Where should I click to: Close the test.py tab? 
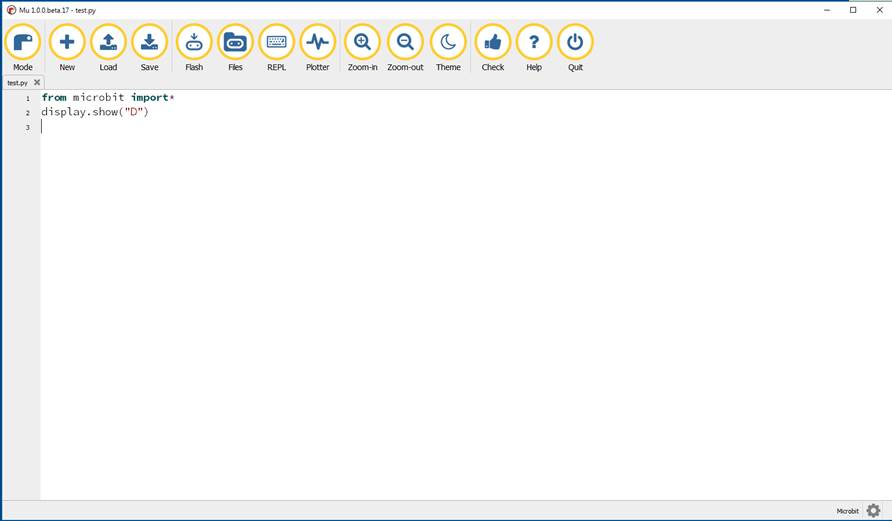tap(37, 82)
